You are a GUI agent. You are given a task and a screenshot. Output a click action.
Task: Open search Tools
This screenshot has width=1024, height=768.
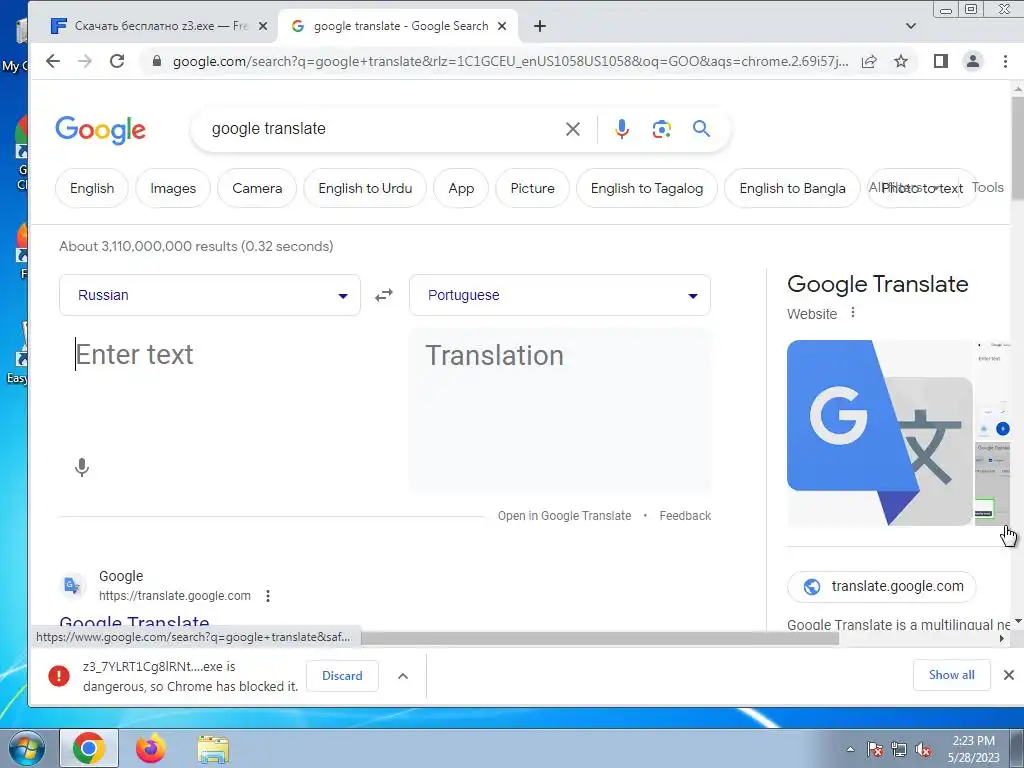pyautogui.click(x=987, y=187)
